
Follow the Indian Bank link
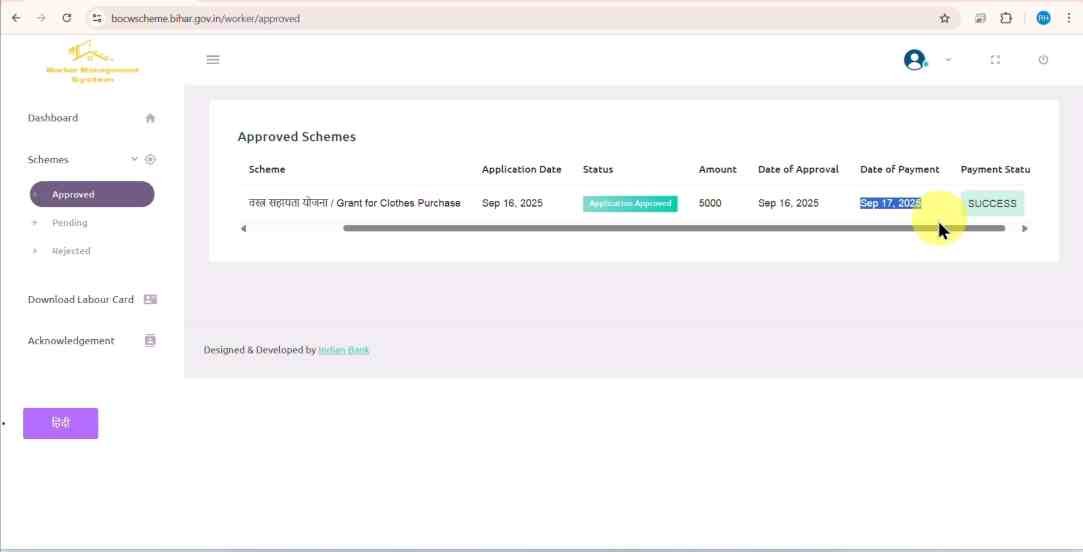[343, 350]
